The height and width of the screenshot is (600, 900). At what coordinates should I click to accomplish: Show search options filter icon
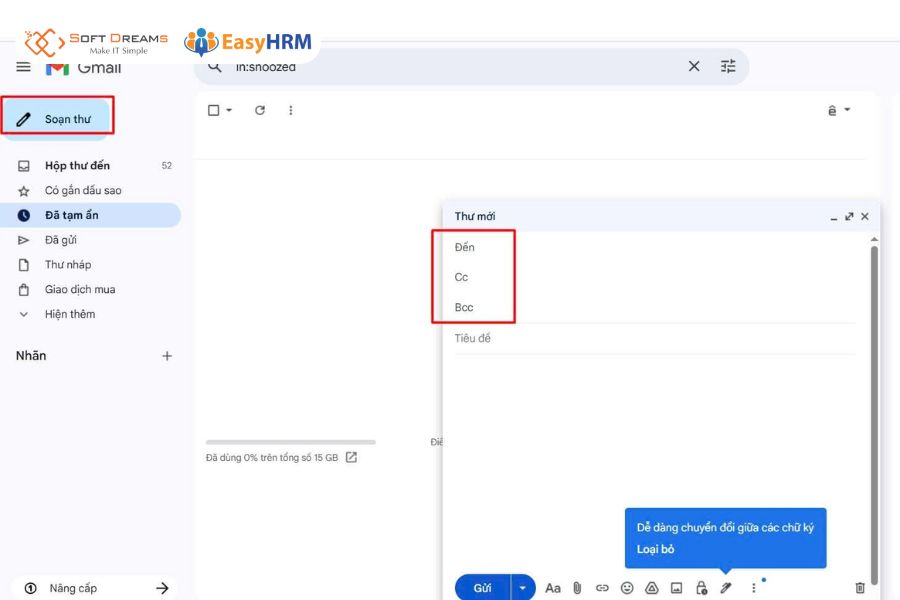click(x=728, y=67)
